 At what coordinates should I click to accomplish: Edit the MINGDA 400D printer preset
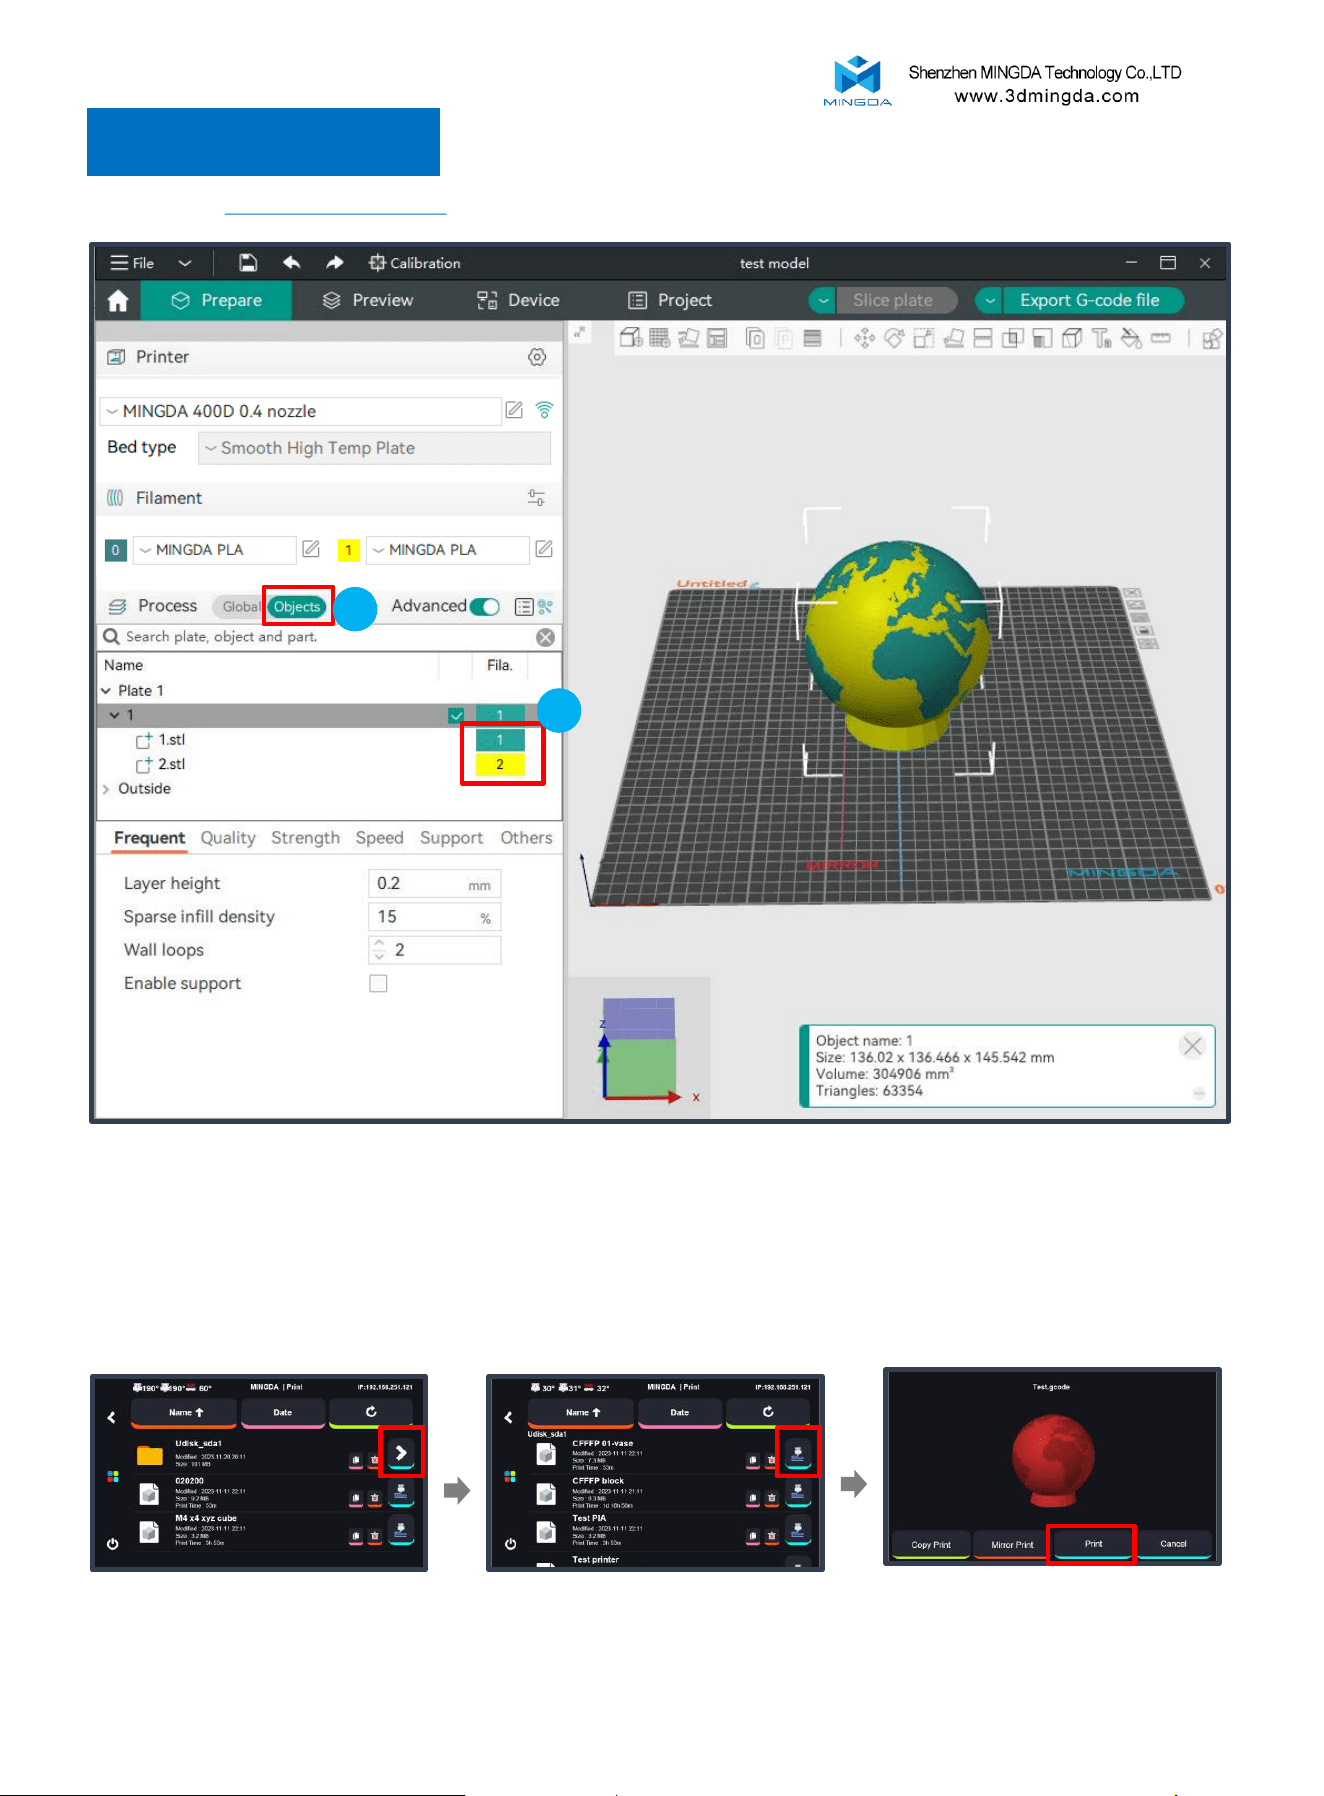[x=514, y=410]
